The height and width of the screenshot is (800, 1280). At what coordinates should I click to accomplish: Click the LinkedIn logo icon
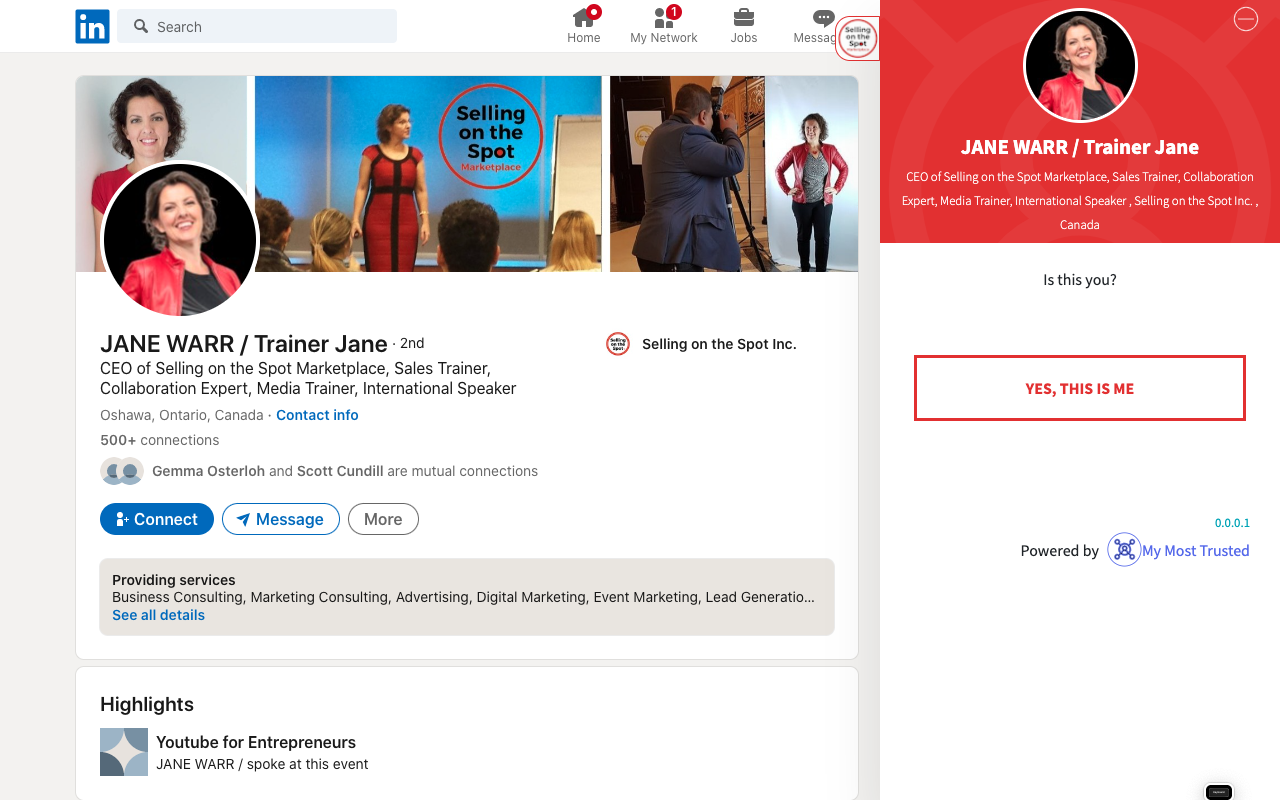(x=92, y=27)
